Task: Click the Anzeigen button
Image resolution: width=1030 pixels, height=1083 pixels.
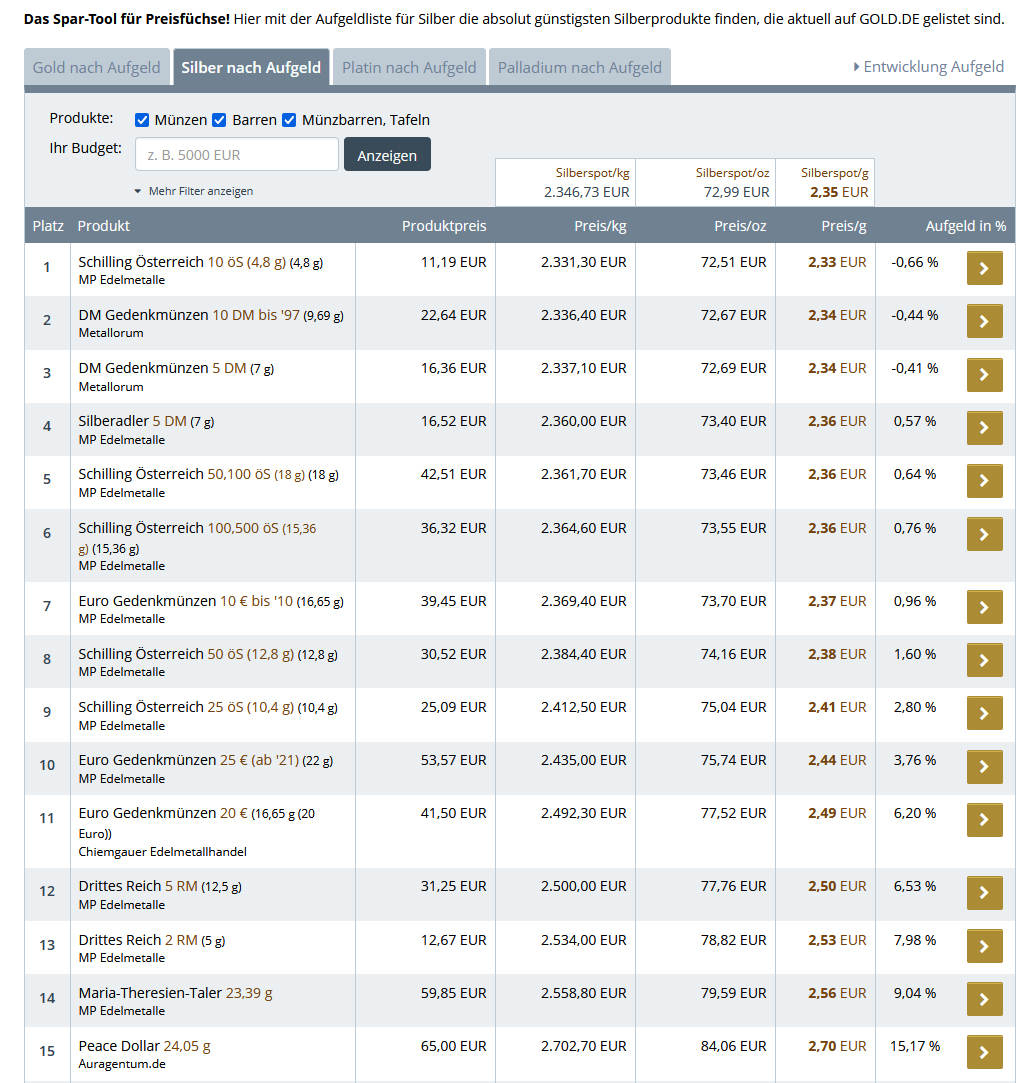Action: click(x=387, y=155)
